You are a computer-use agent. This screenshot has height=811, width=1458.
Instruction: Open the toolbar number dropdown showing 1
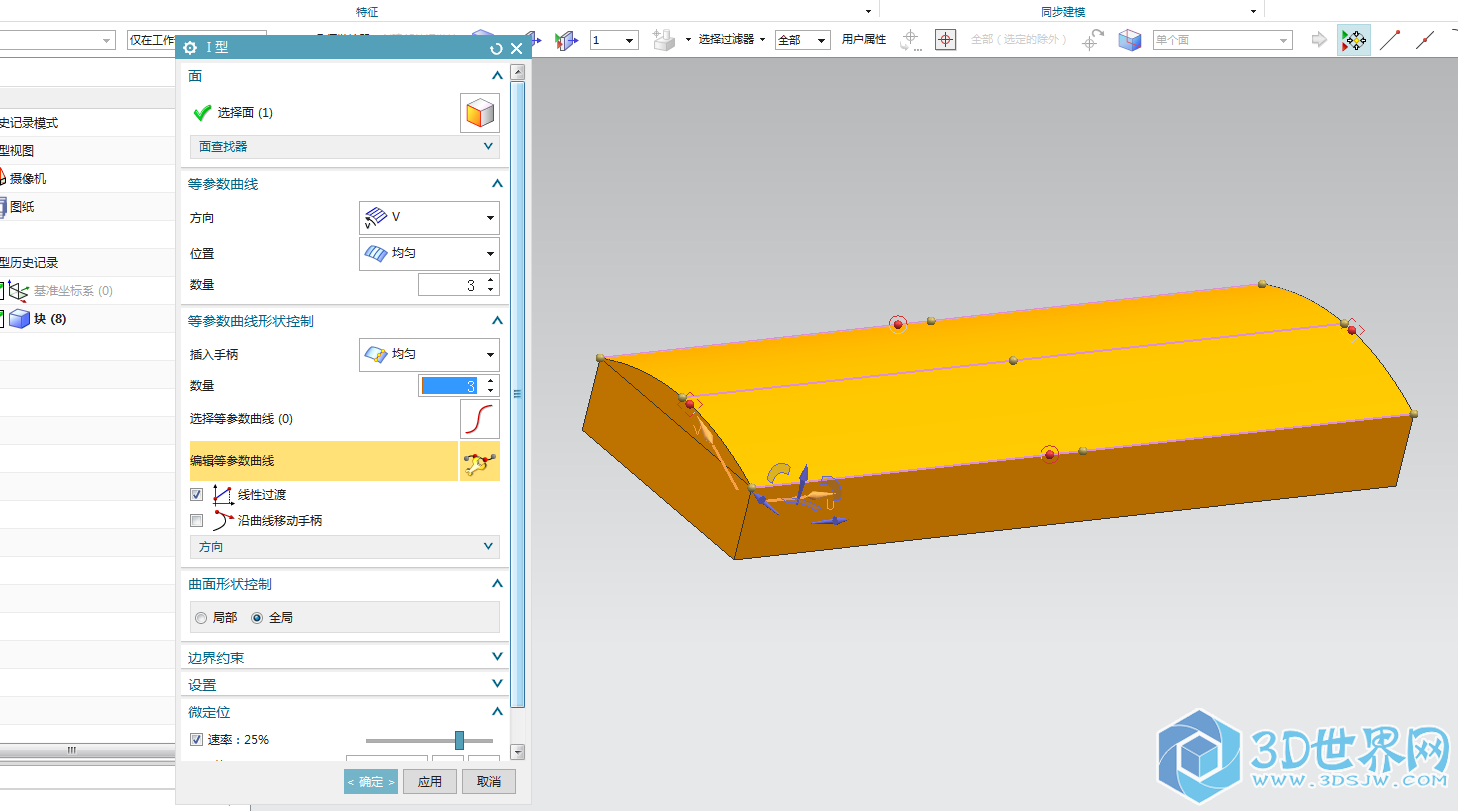(614, 40)
